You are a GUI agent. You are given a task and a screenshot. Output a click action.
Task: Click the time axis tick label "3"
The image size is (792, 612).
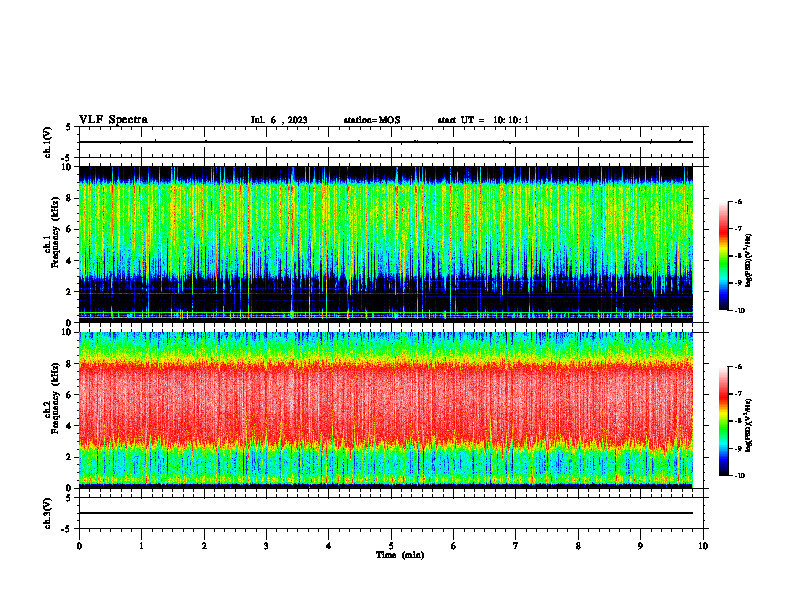coord(266,546)
